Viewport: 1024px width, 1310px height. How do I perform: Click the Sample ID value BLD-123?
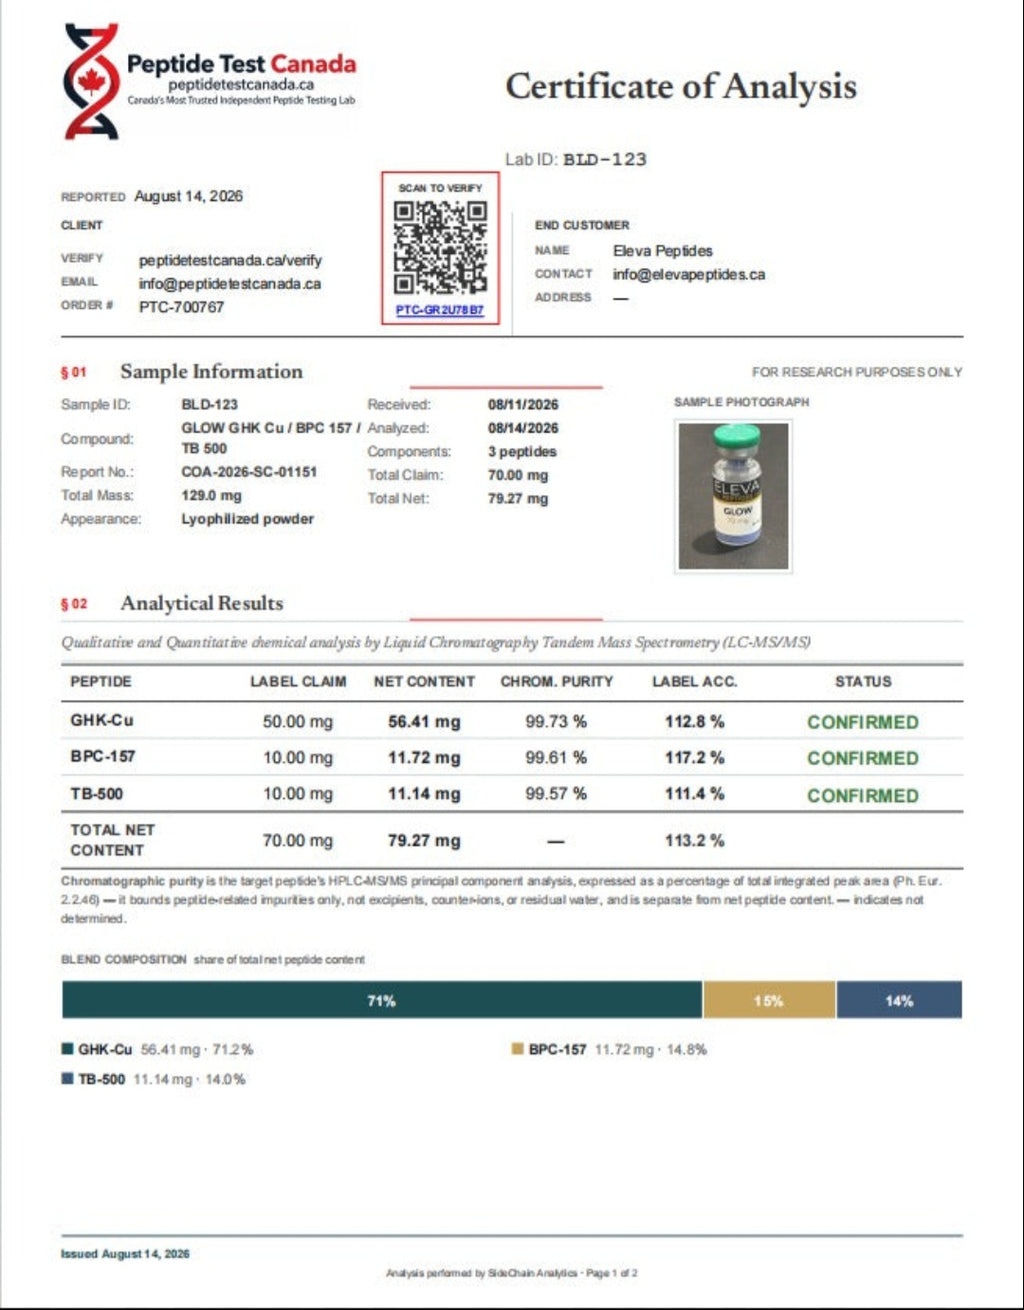click(x=209, y=405)
